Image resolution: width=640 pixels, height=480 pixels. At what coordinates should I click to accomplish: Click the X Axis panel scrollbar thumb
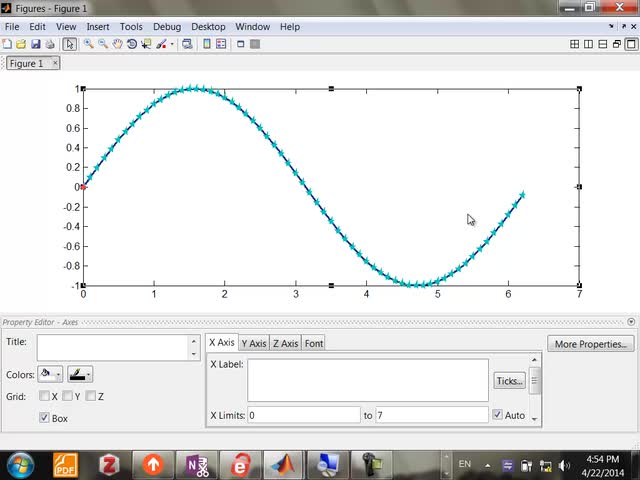(x=534, y=380)
